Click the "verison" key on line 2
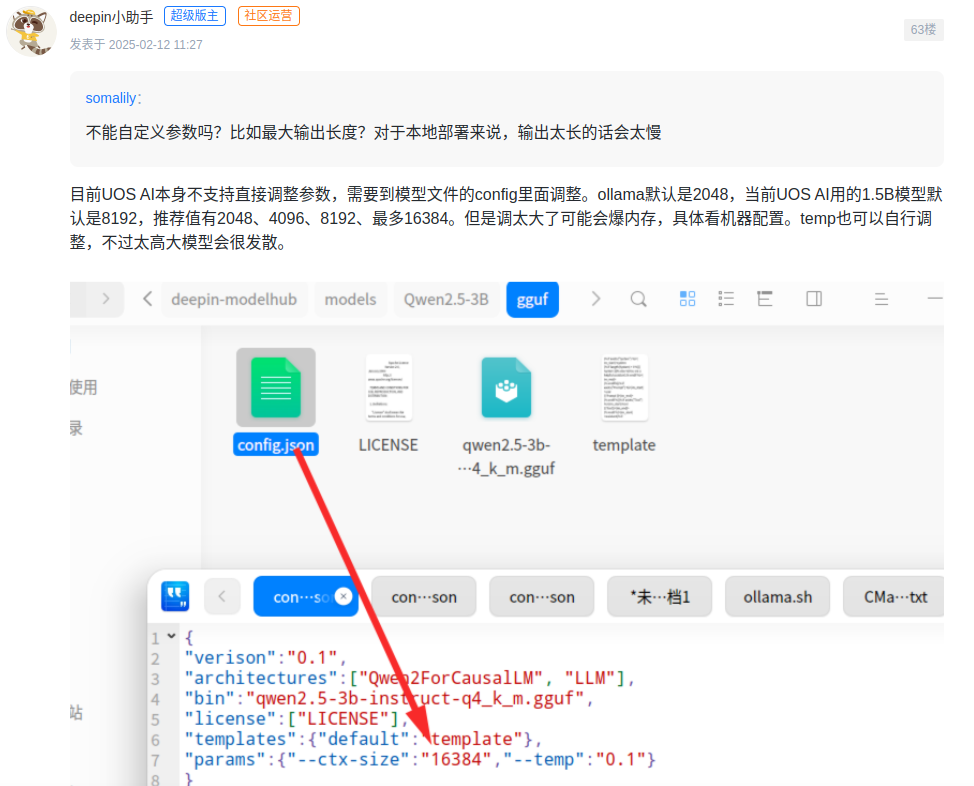Image resolution: width=974 pixels, height=786 pixels. 230,657
